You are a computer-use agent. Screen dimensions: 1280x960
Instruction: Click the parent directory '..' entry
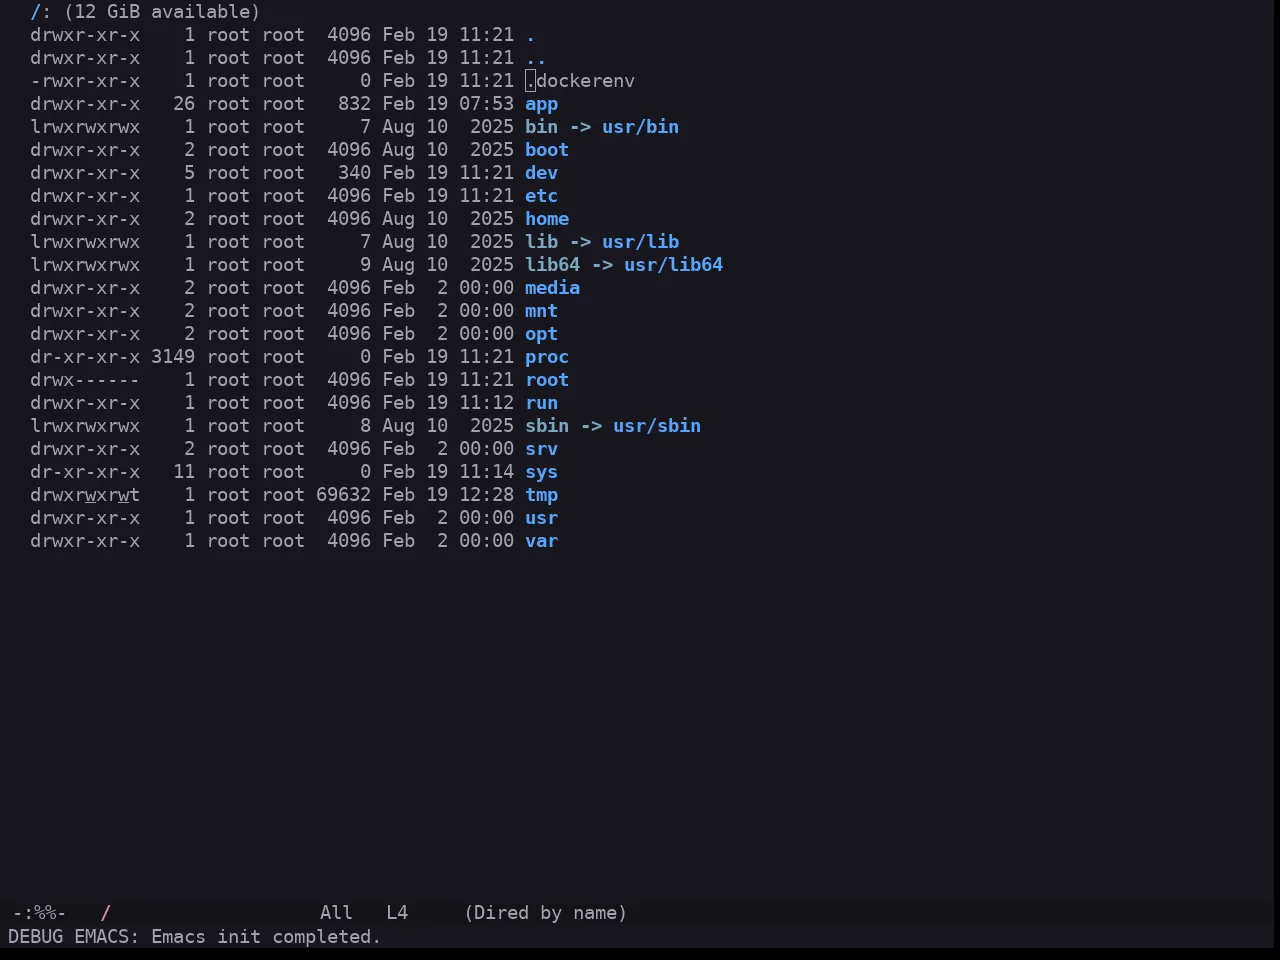pos(536,58)
